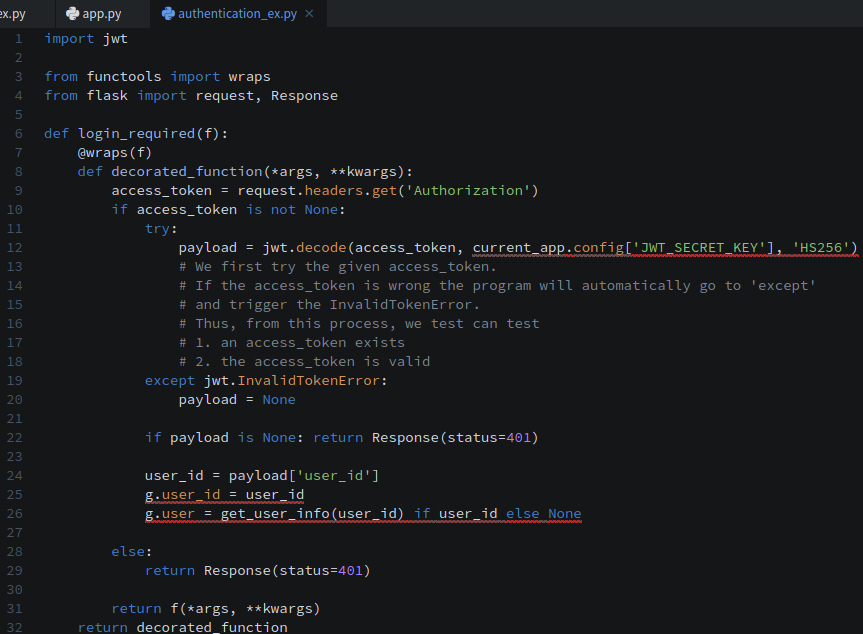Click 'try:' keyword on line 11
Viewport: 863px width, 634px height.
coord(161,228)
